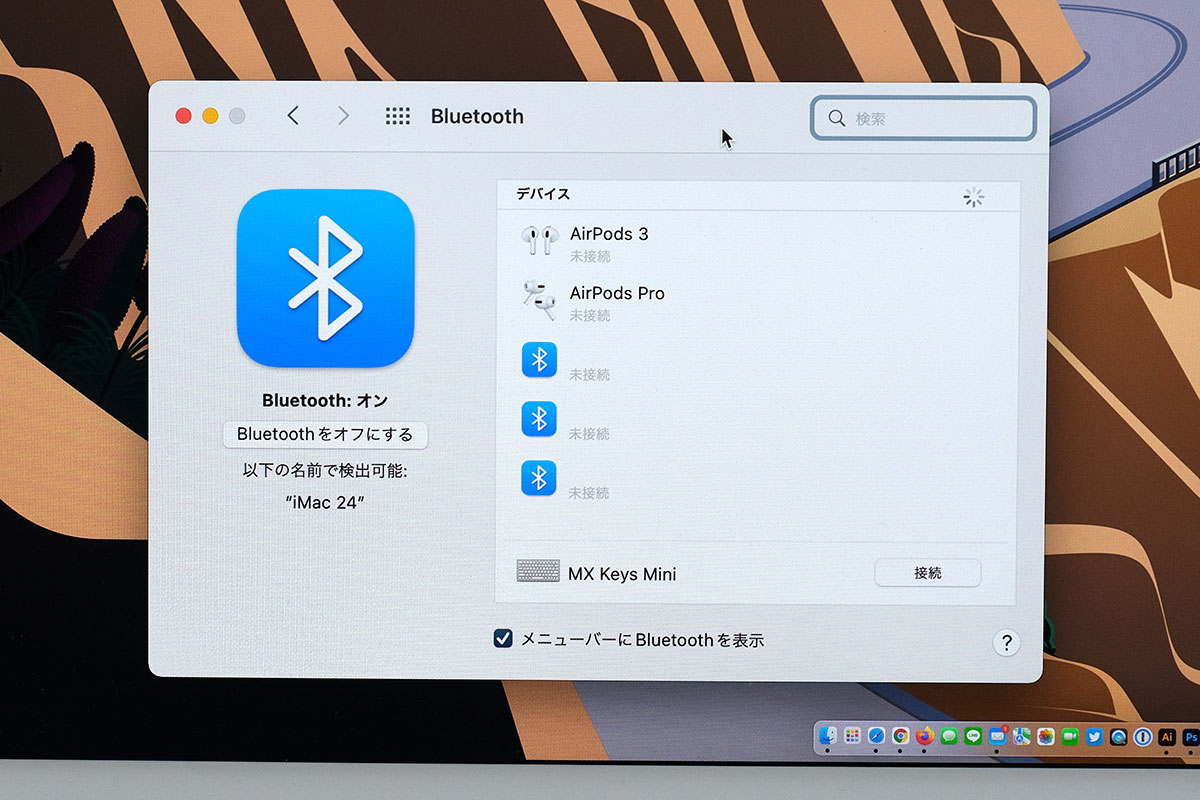Launch Safari from the Dock
This screenshot has width=1200, height=800.
(x=877, y=736)
